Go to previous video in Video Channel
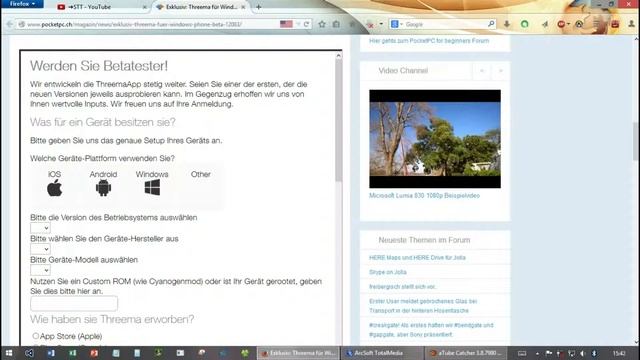Viewport: 640px width, 360px height. click(482, 71)
